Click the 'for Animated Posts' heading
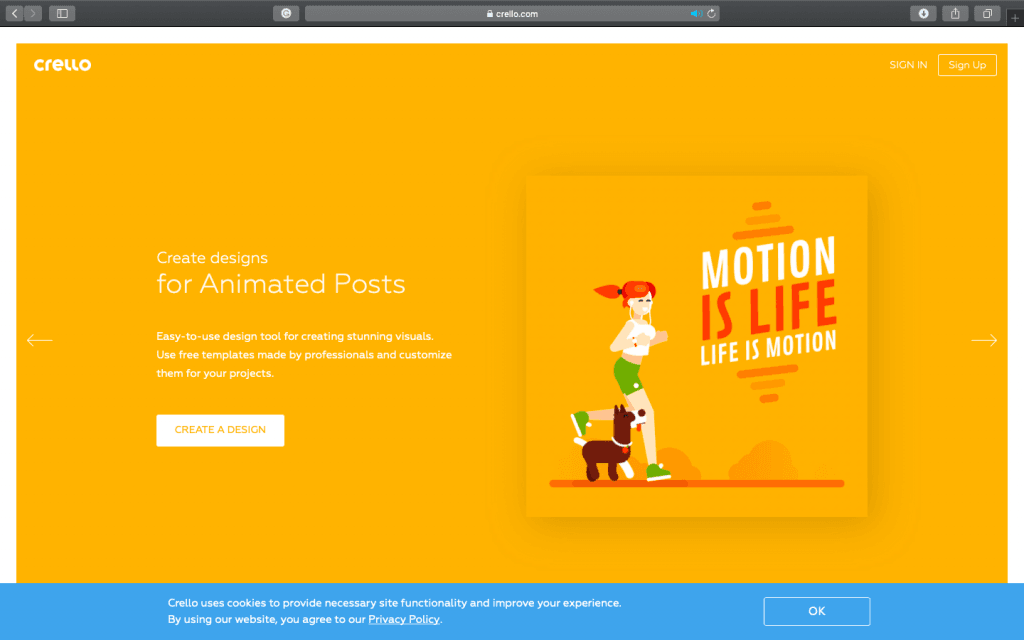 281,283
